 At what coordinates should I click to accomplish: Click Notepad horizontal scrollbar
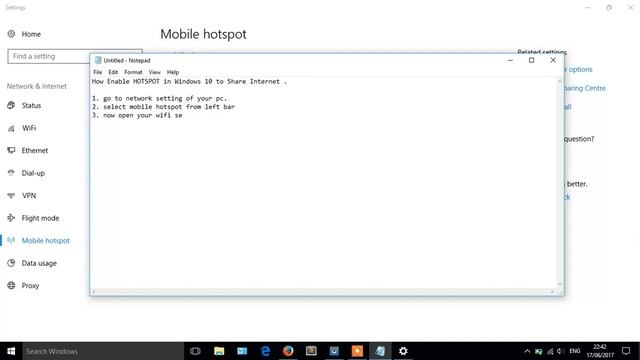[x=322, y=291]
